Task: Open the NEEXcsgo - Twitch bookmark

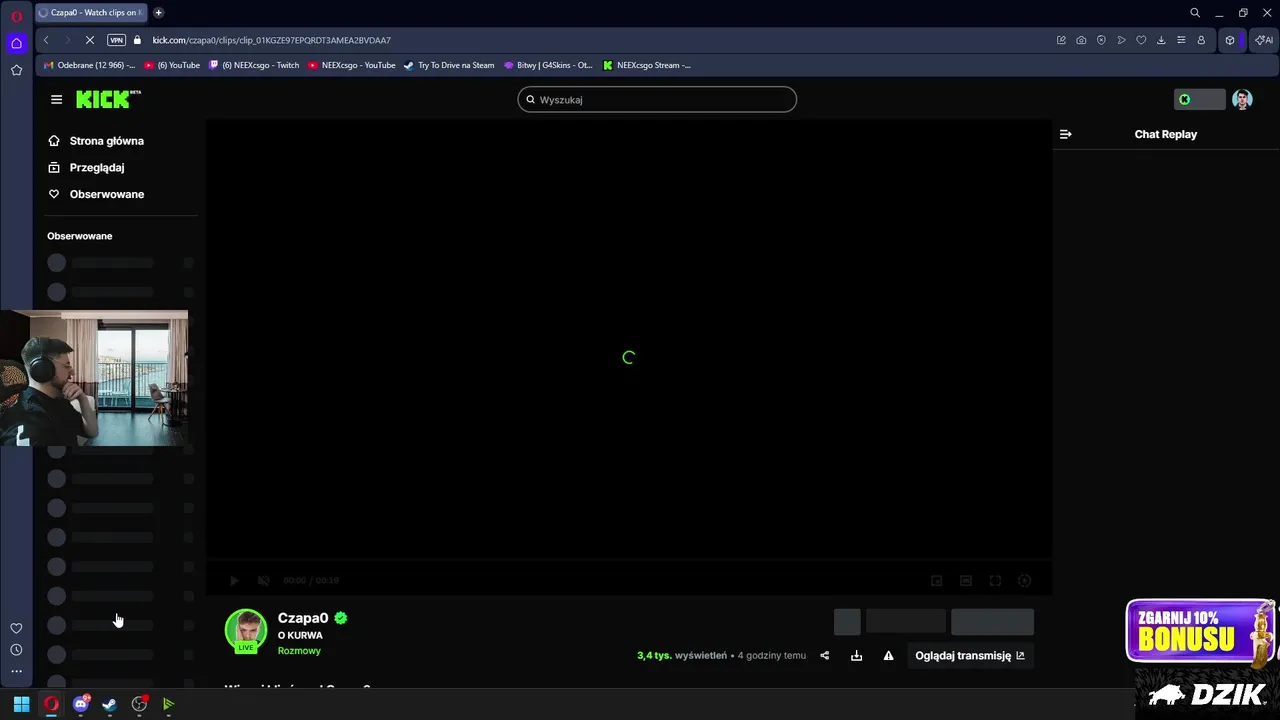Action: tap(254, 65)
